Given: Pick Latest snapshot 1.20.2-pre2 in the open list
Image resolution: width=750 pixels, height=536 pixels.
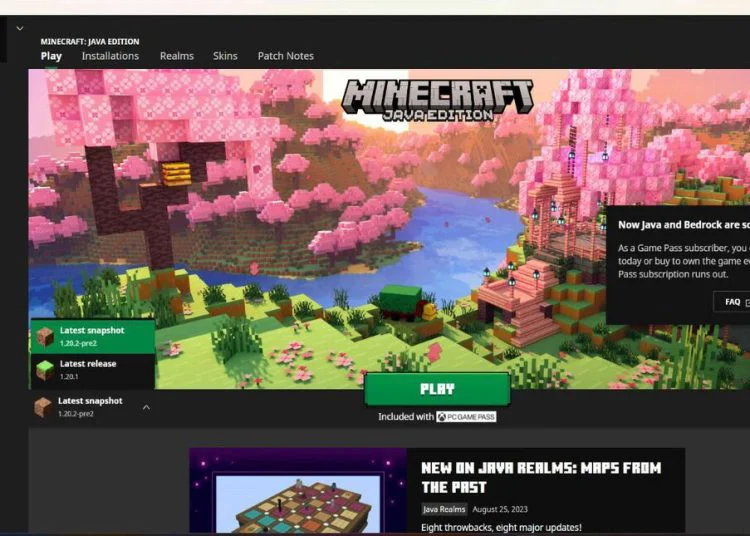Looking at the screenshot, I should pos(93,337).
